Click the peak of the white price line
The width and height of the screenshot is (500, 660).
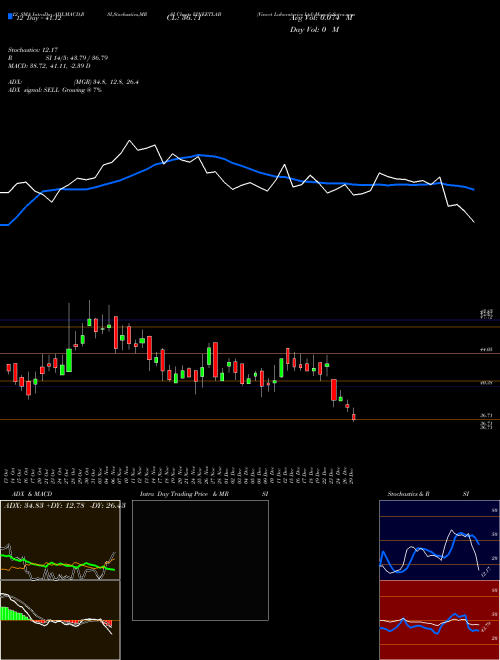click(130, 141)
